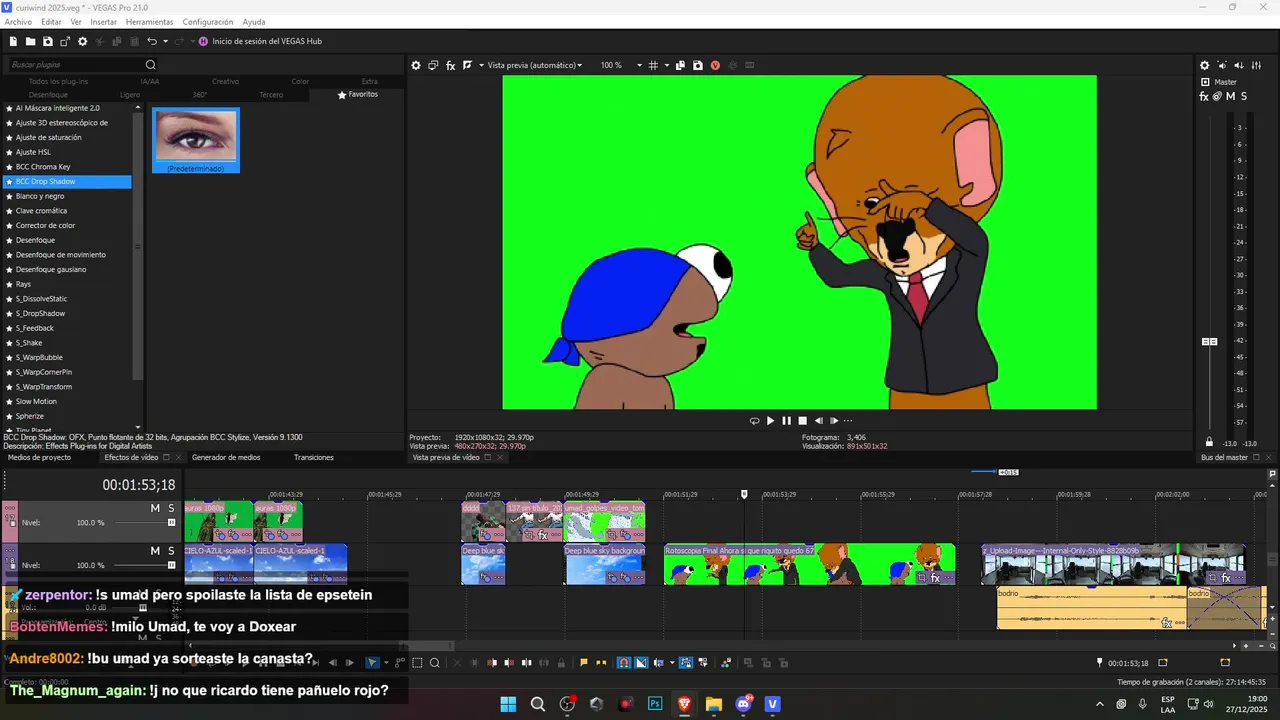Click Master bus automation settings icon
The height and width of the screenshot is (720, 1280).
(x=1217, y=96)
